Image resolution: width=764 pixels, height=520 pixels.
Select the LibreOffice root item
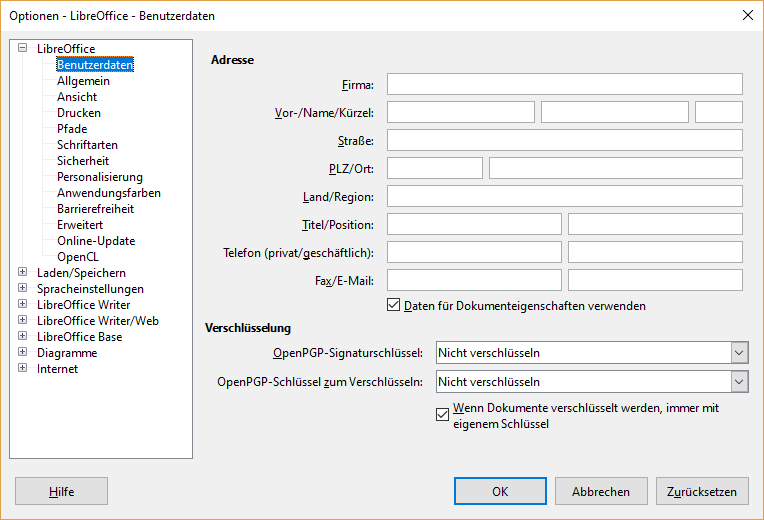(x=66, y=49)
